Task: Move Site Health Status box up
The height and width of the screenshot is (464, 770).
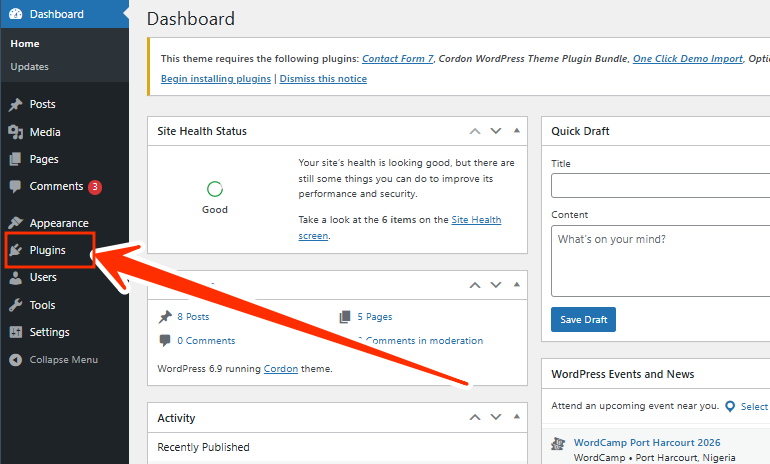Action: [x=475, y=131]
